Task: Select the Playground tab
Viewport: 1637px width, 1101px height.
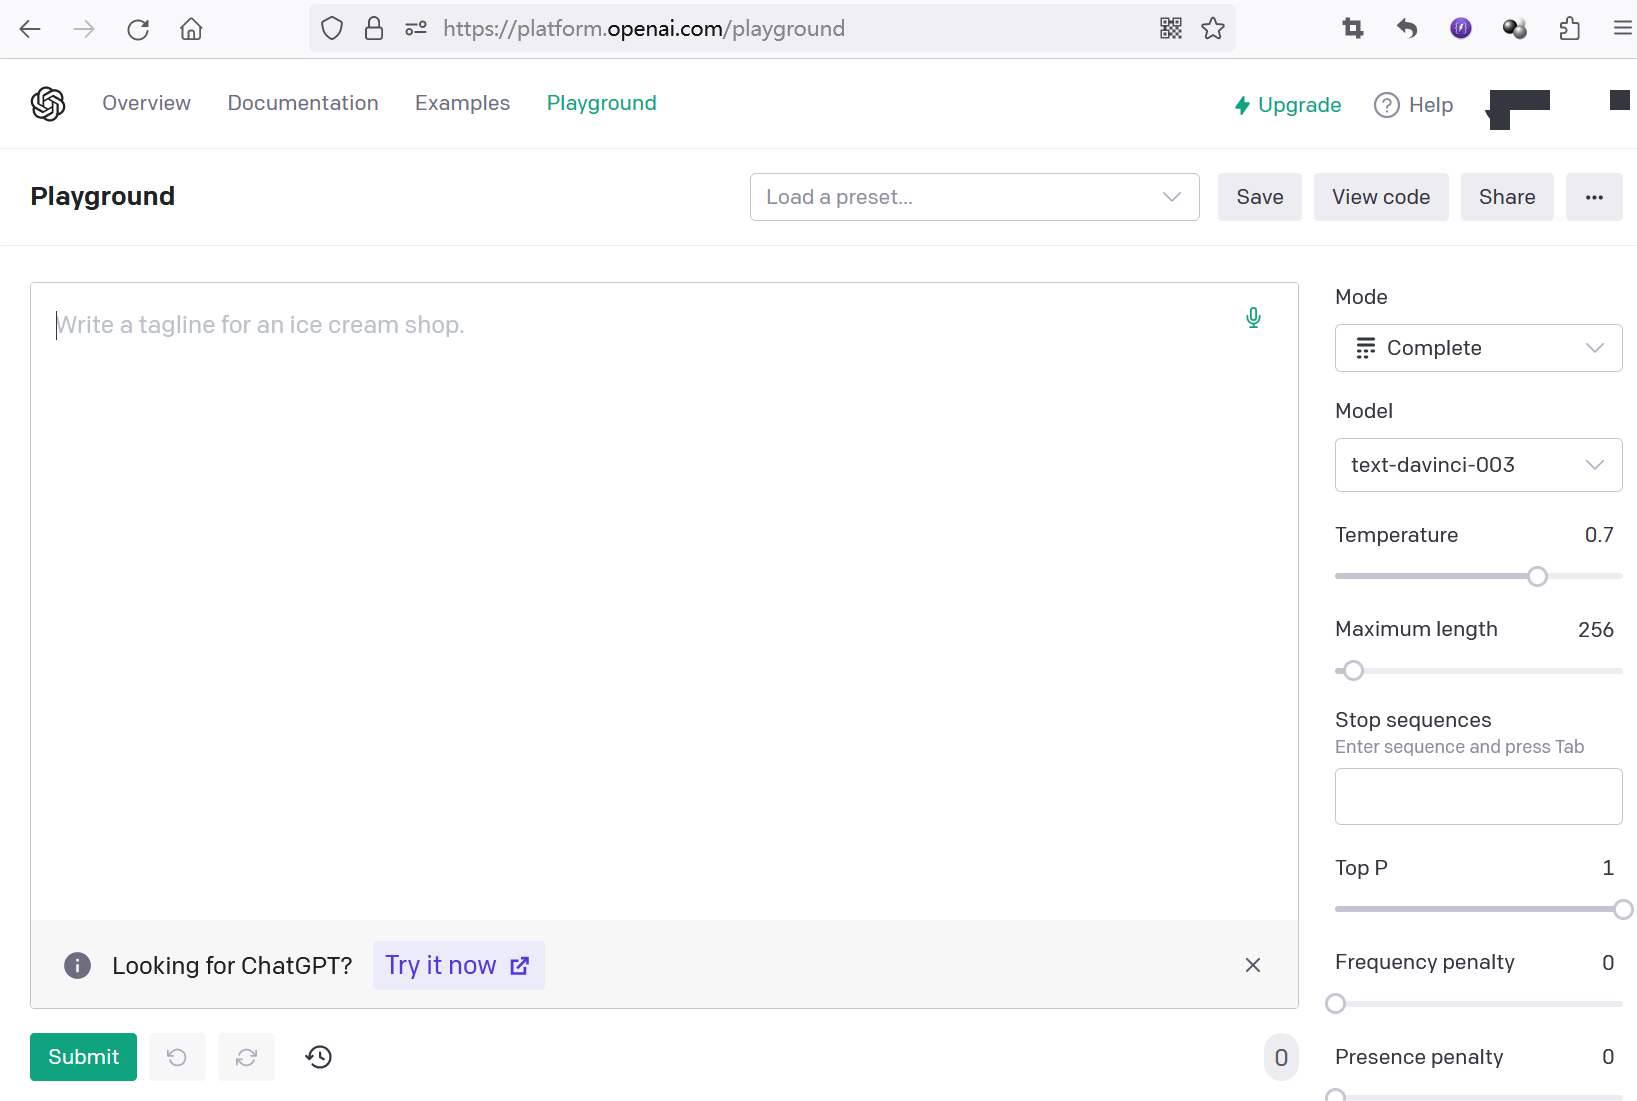Action: pos(601,103)
